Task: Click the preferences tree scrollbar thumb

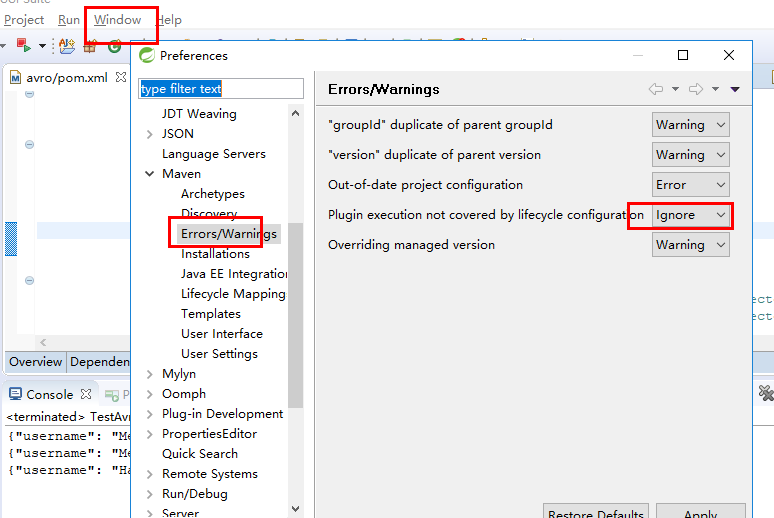Action: tap(295, 315)
